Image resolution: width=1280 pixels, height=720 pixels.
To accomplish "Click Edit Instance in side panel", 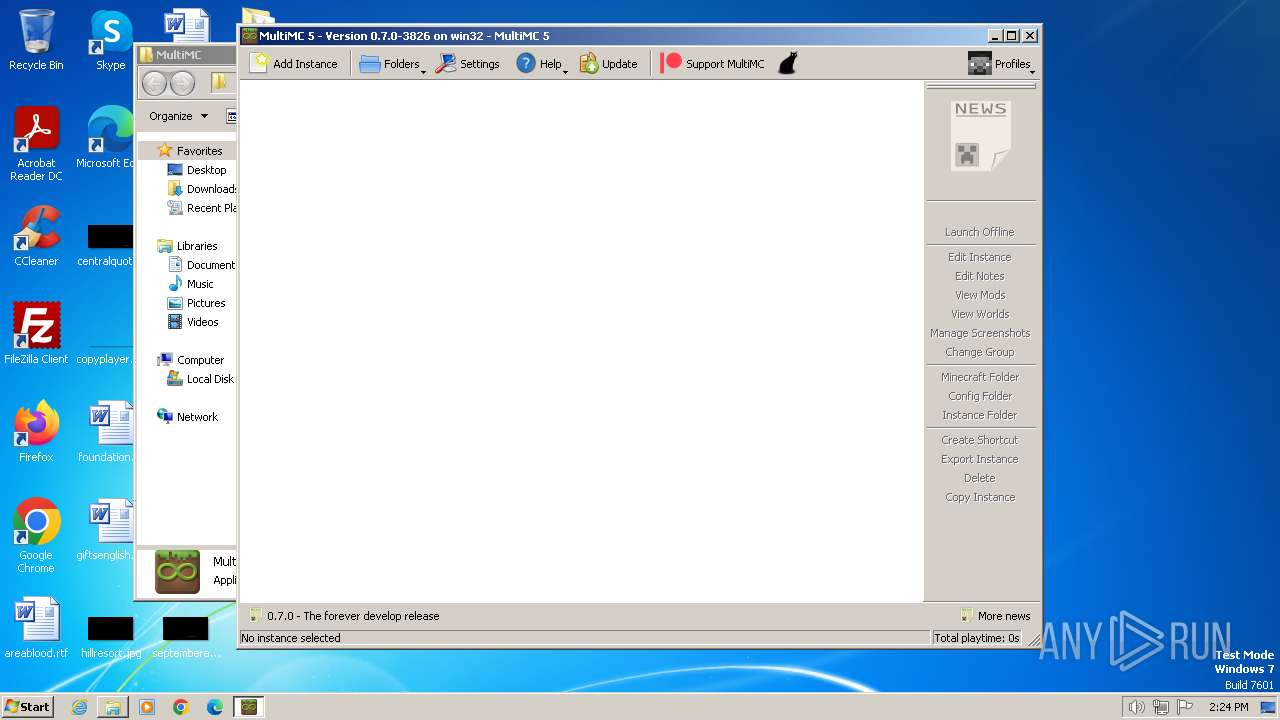I will (980, 257).
